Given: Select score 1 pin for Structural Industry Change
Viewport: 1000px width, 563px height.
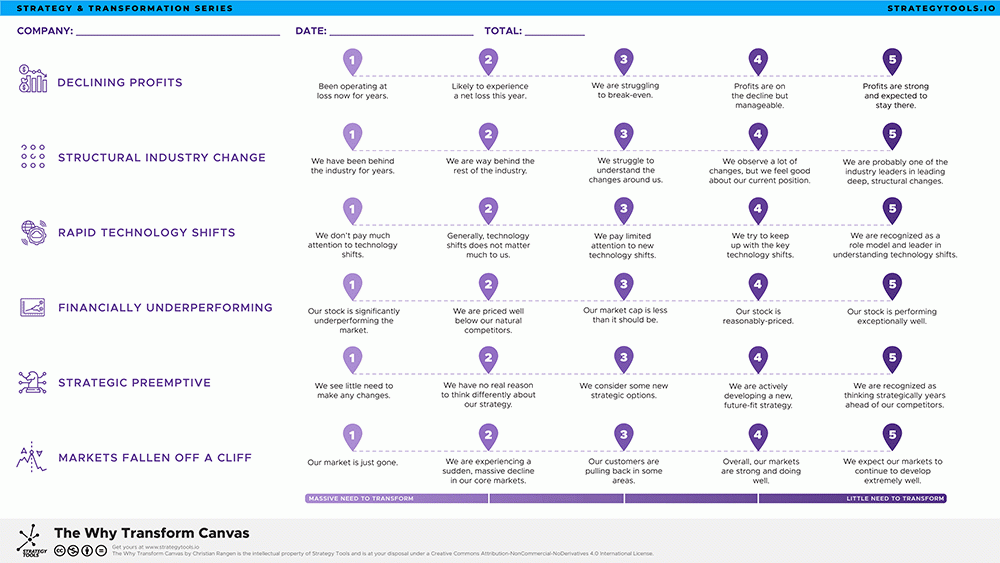Looking at the screenshot, I should (352, 136).
